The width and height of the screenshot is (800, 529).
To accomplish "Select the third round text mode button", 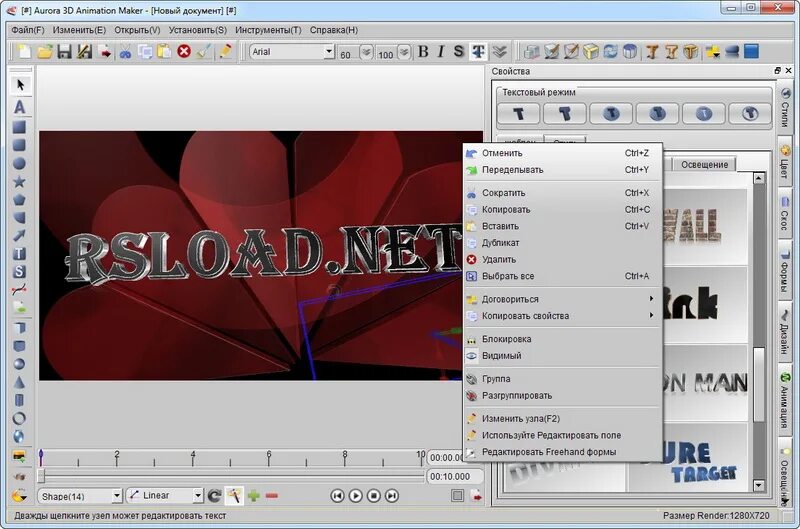I will (611, 113).
